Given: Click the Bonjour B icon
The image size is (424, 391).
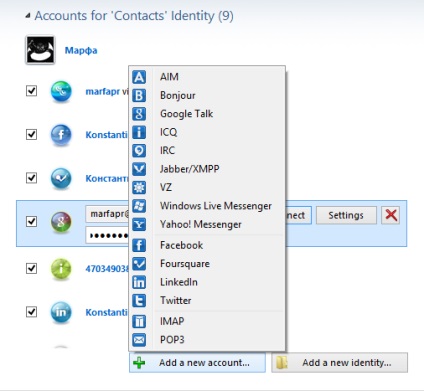Looking at the screenshot, I should coord(139,95).
